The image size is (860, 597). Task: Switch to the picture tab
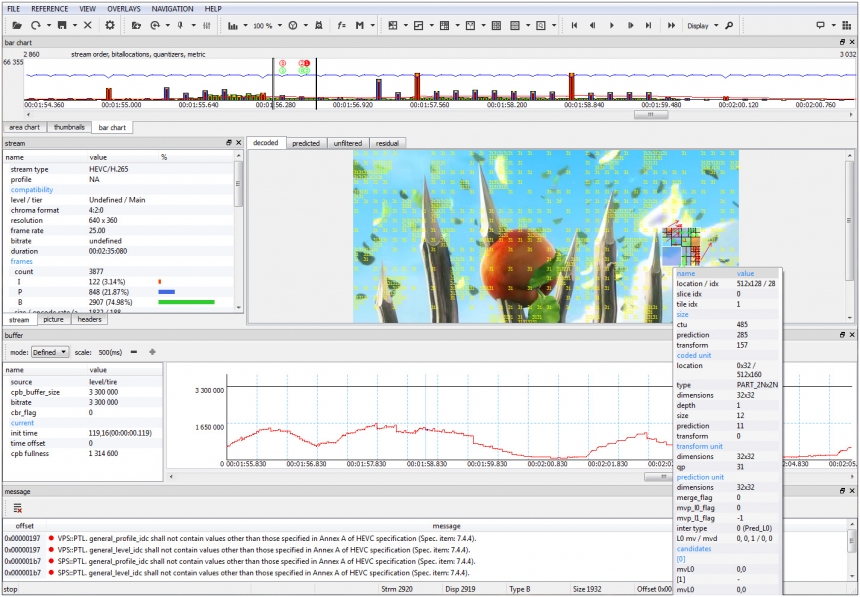pyautogui.click(x=53, y=319)
